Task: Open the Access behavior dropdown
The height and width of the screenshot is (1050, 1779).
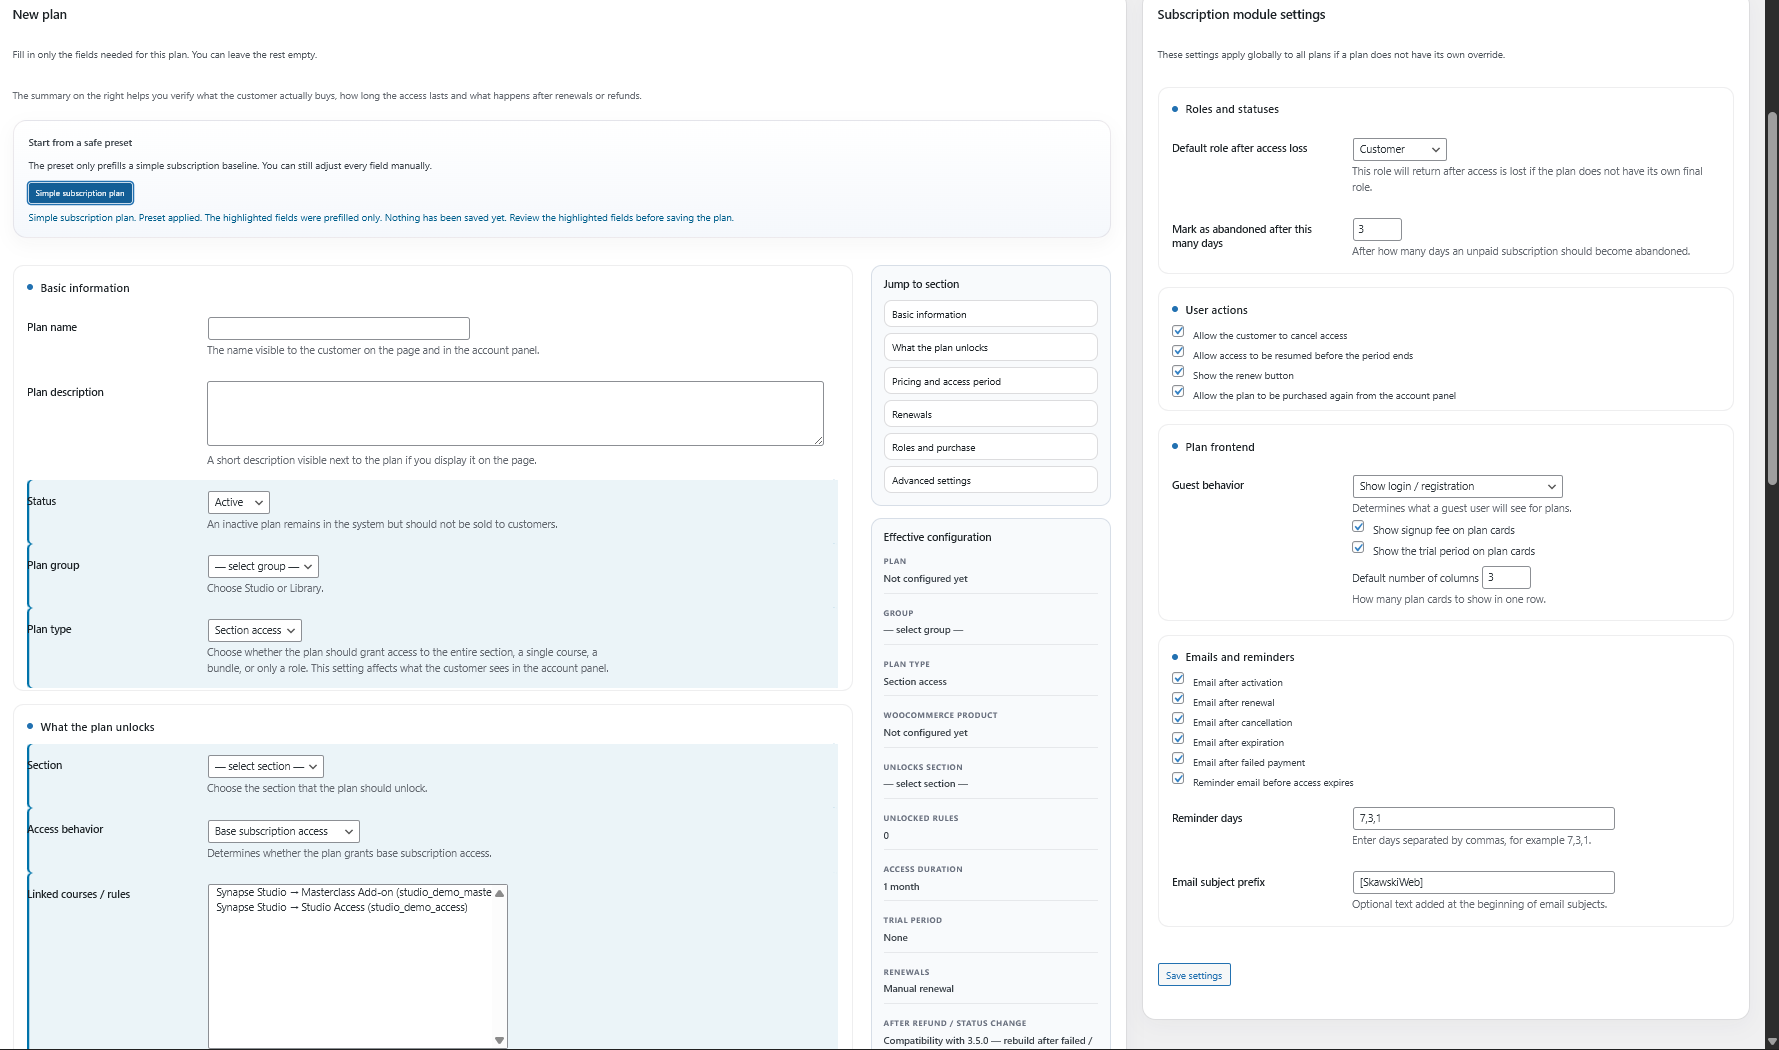Action: [284, 831]
